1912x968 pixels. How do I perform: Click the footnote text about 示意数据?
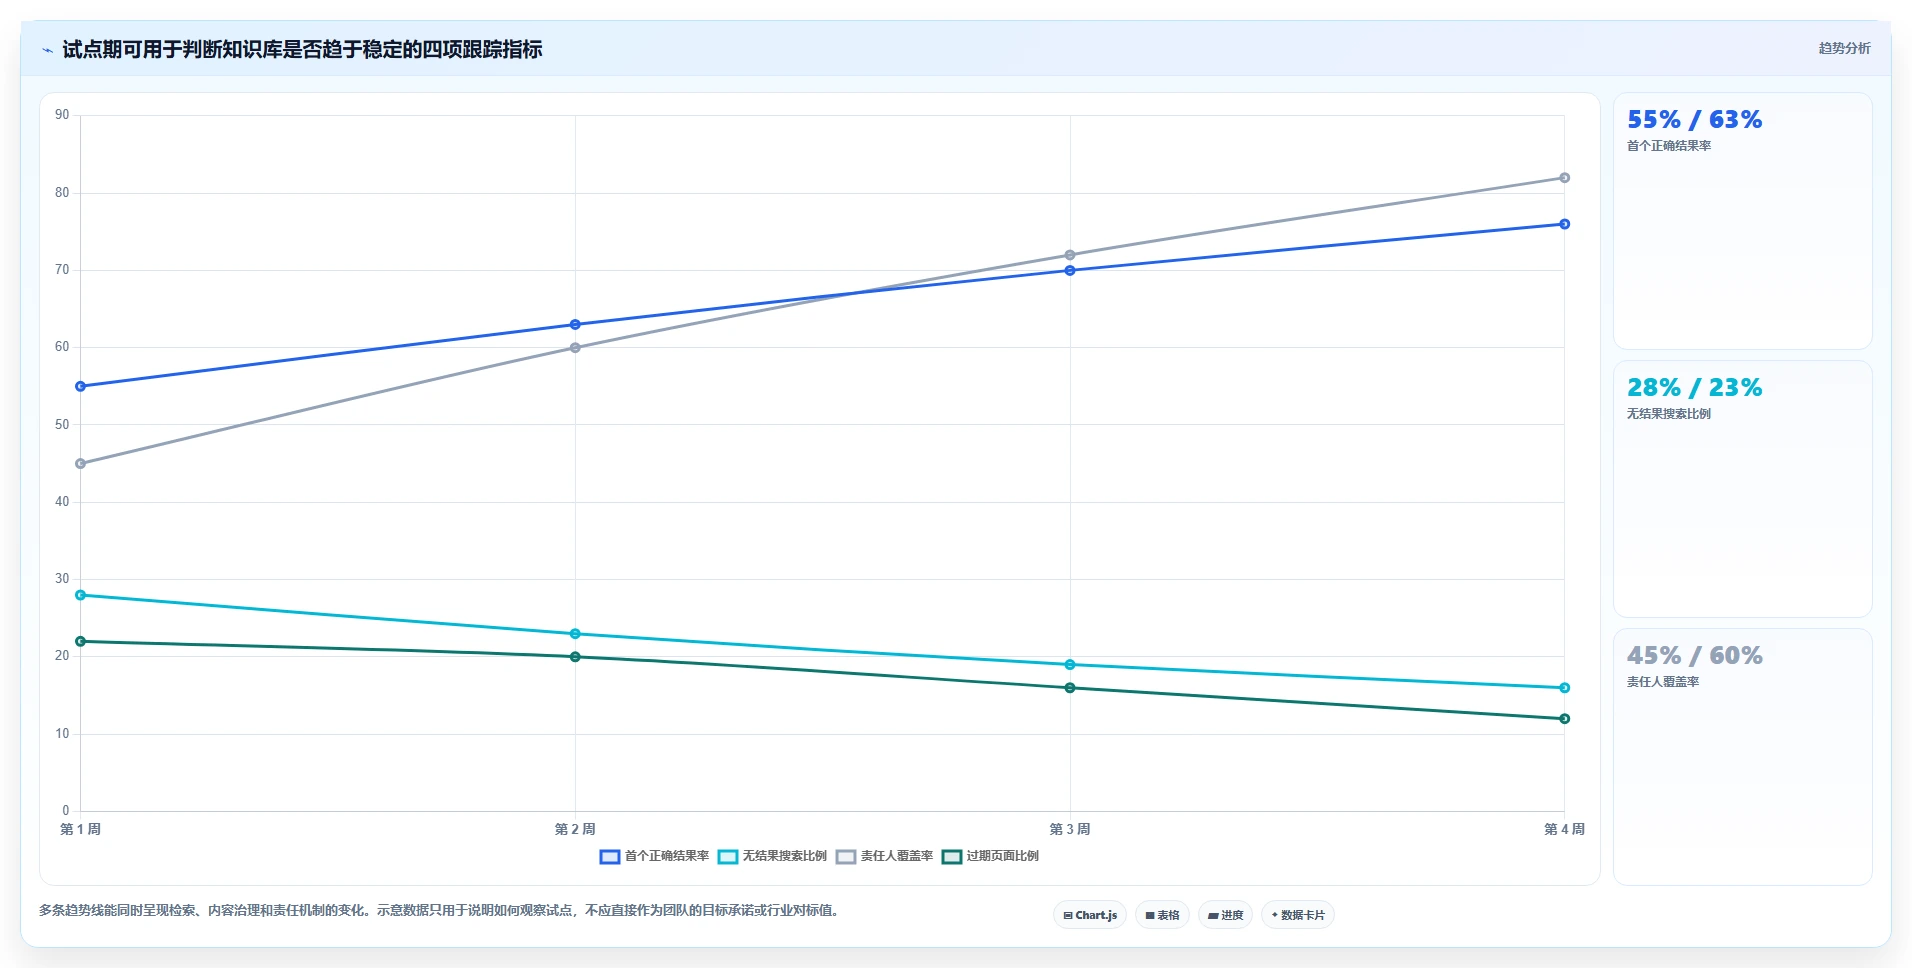click(441, 911)
